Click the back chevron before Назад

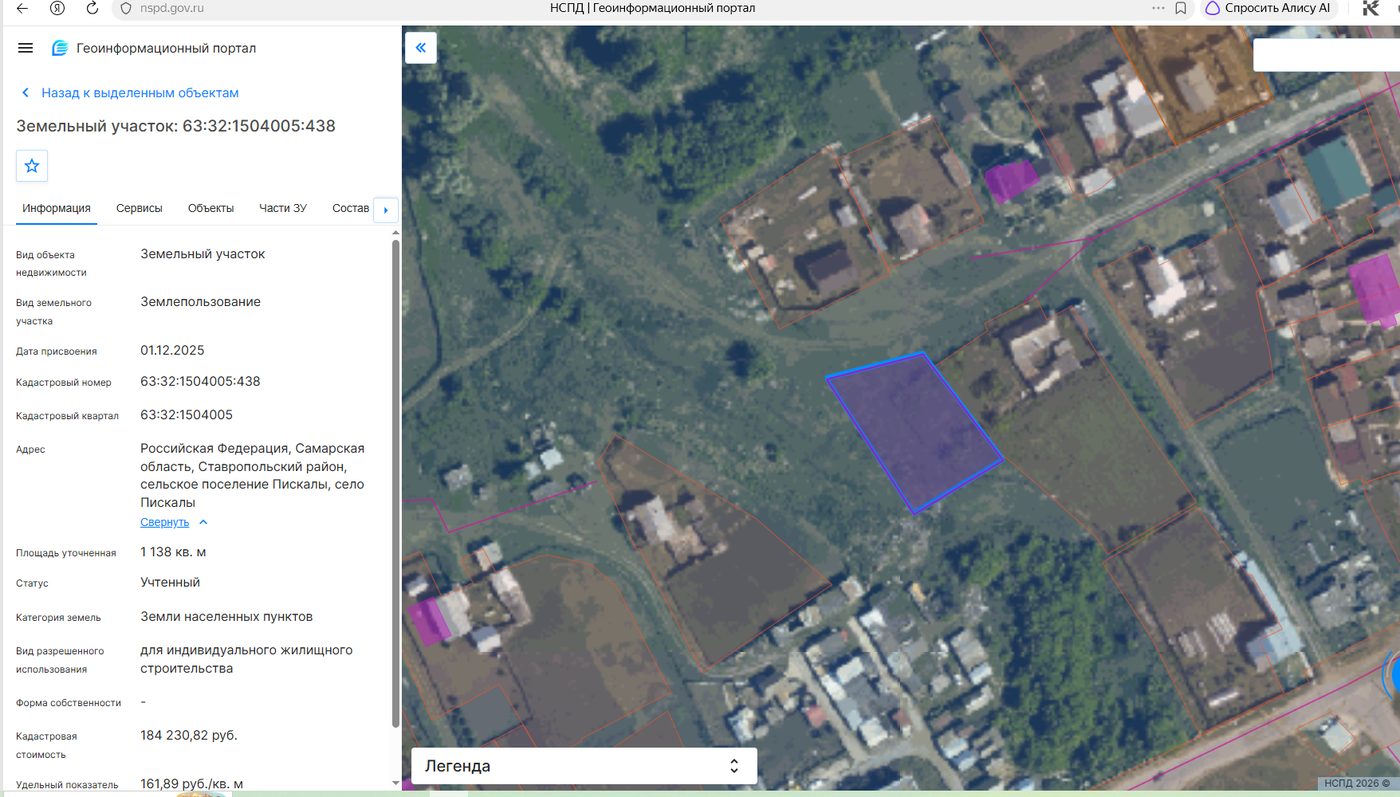(x=26, y=93)
